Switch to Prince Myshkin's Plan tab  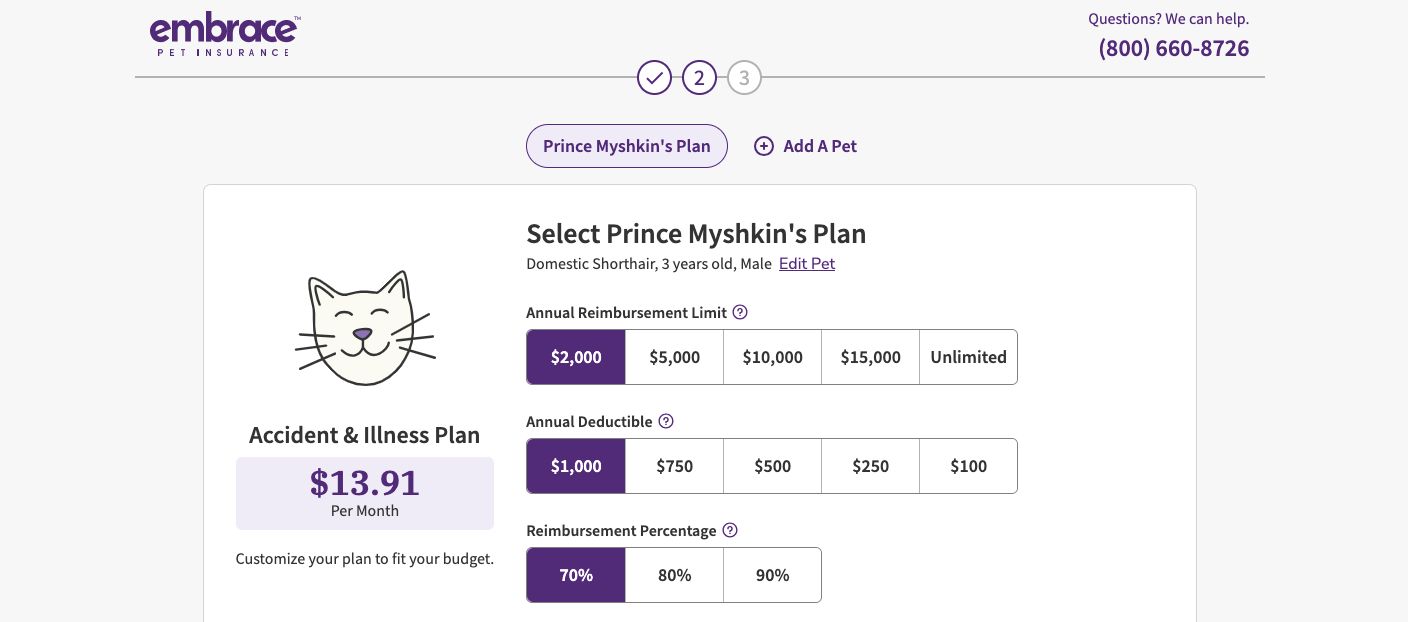coord(627,146)
